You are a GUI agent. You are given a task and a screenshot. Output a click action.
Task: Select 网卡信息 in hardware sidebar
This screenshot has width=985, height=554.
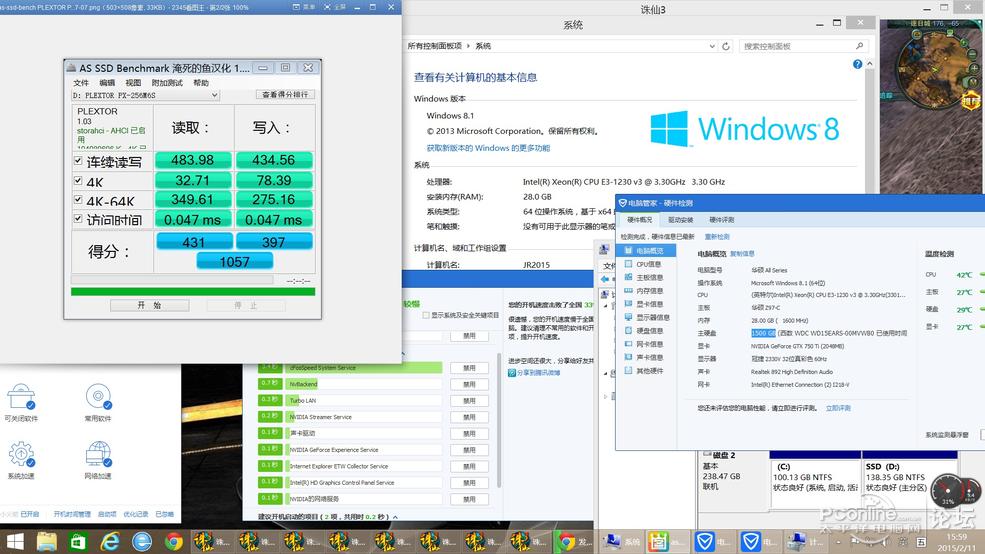pos(644,344)
